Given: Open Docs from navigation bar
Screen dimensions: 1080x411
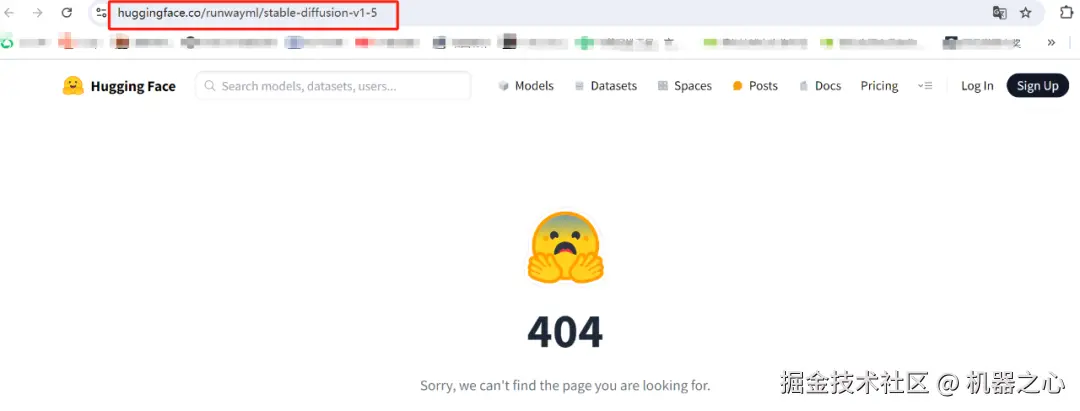Looking at the screenshot, I should (820, 86).
